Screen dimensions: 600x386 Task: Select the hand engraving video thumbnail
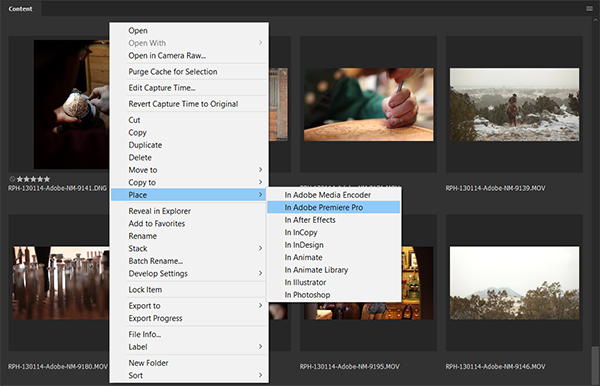[x=368, y=104]
